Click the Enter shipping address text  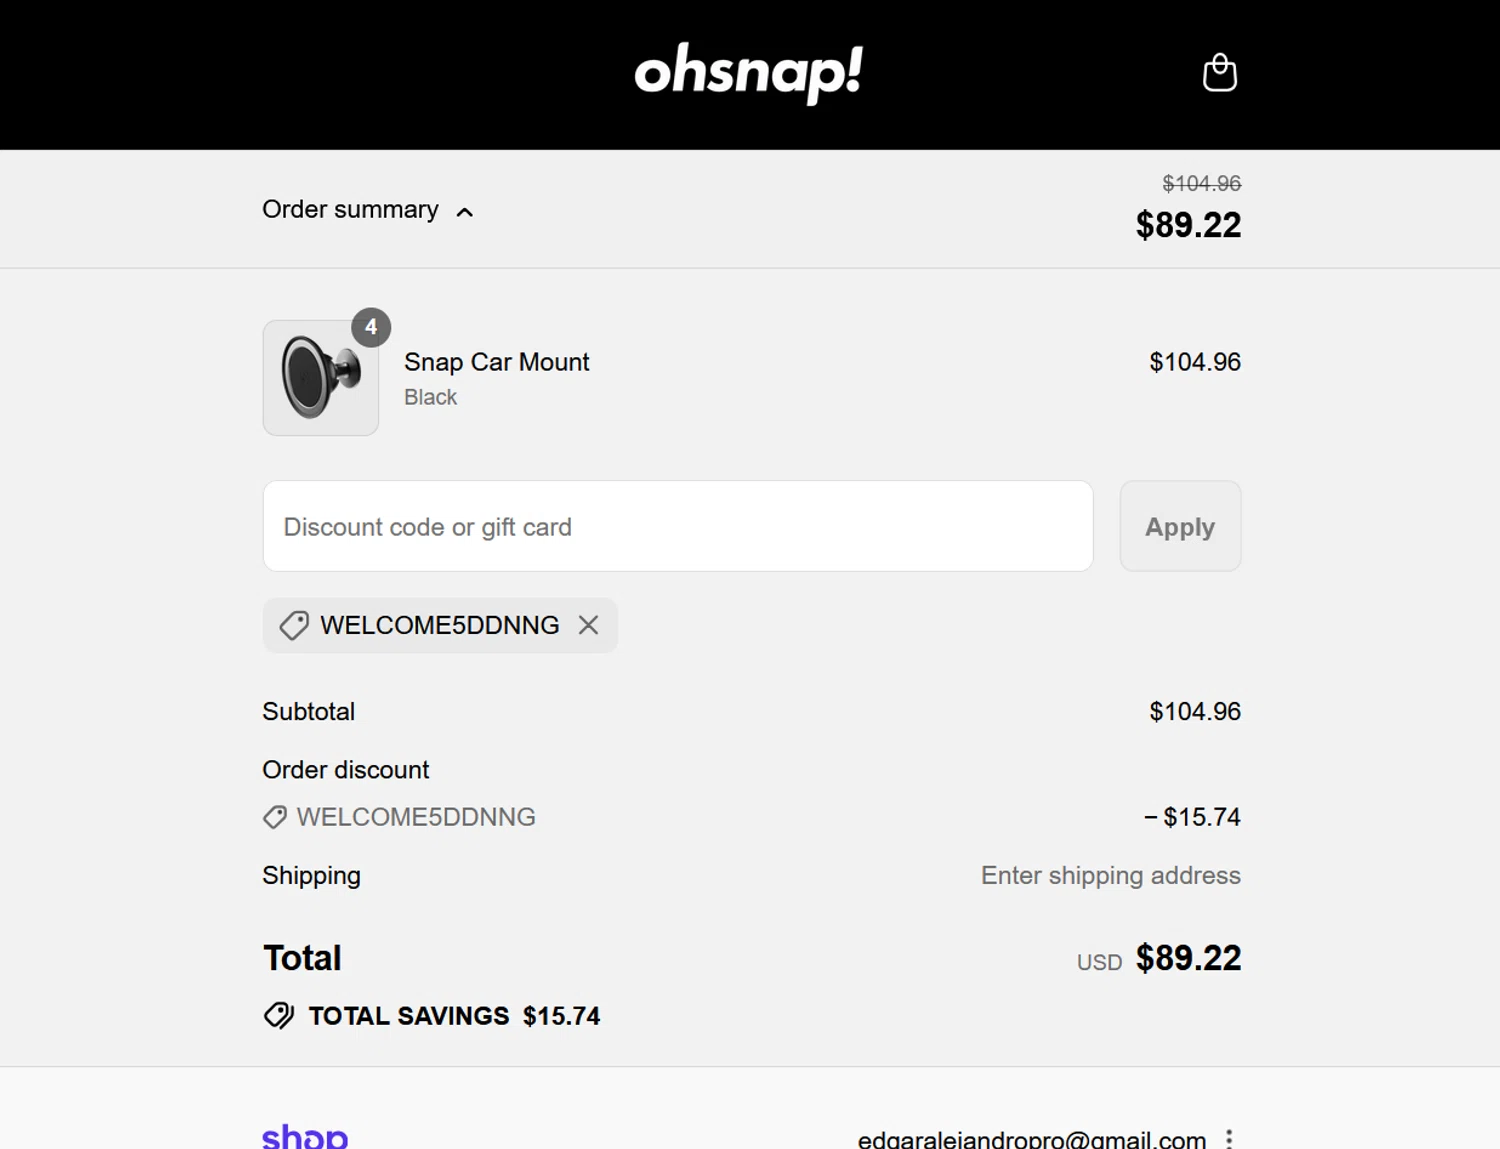[x=1110, y=876]
